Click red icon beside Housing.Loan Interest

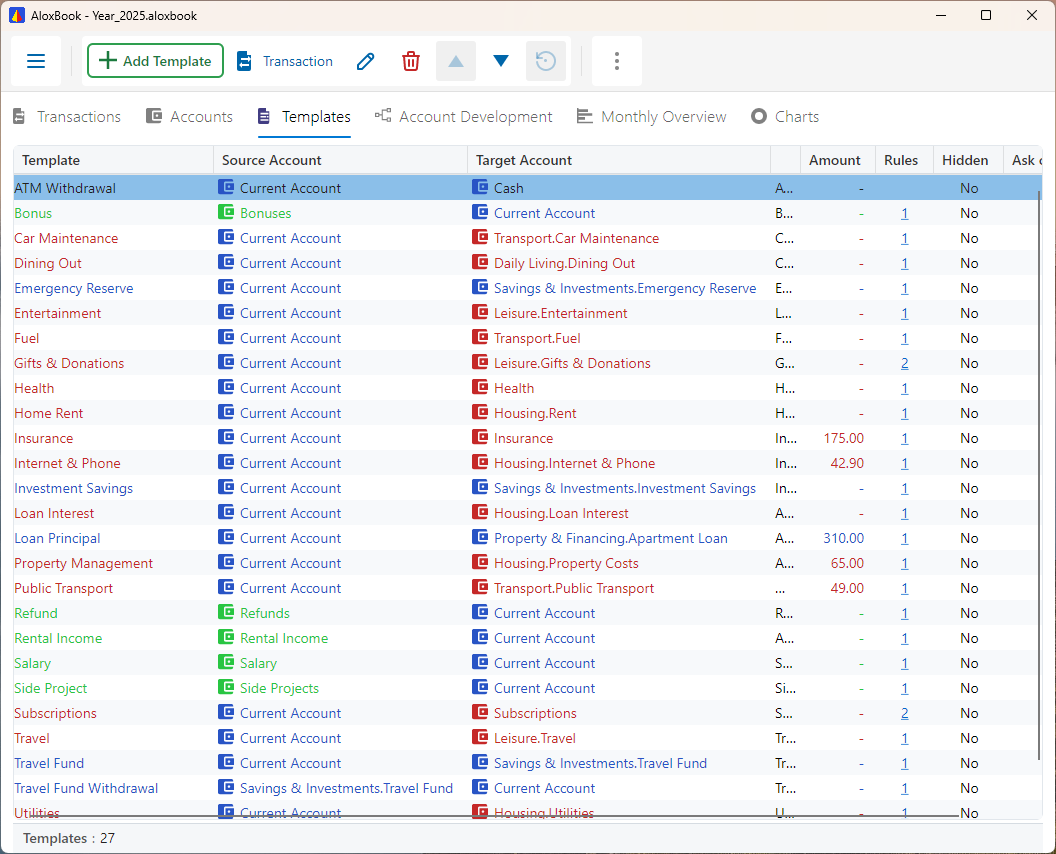(480, 512)
